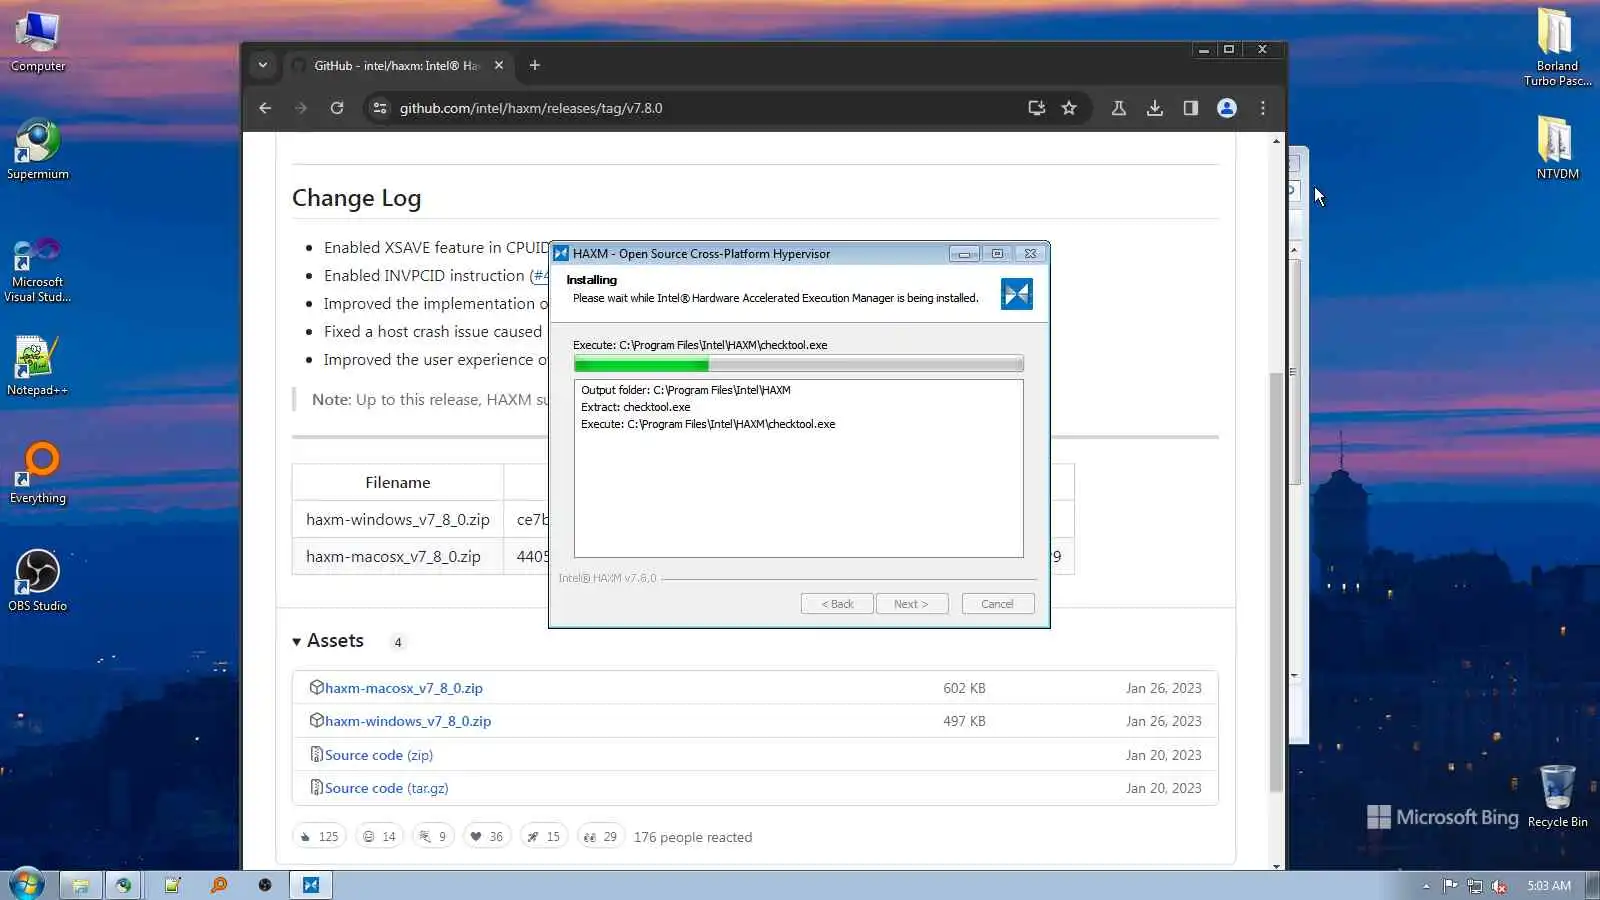Image resolution: width=1600 pixels, height=900 pixels.
Task: Collapse the Assets section
Action: tap(297, 642)
